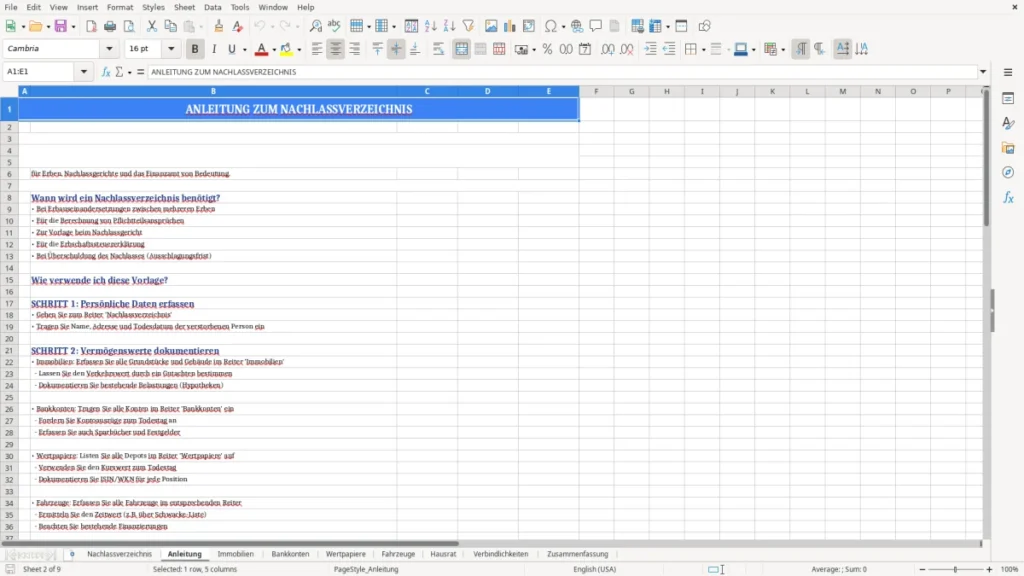Switch to the Zusammenfassung sheet tab
1024x576 pixels.
tap(577, 554)
